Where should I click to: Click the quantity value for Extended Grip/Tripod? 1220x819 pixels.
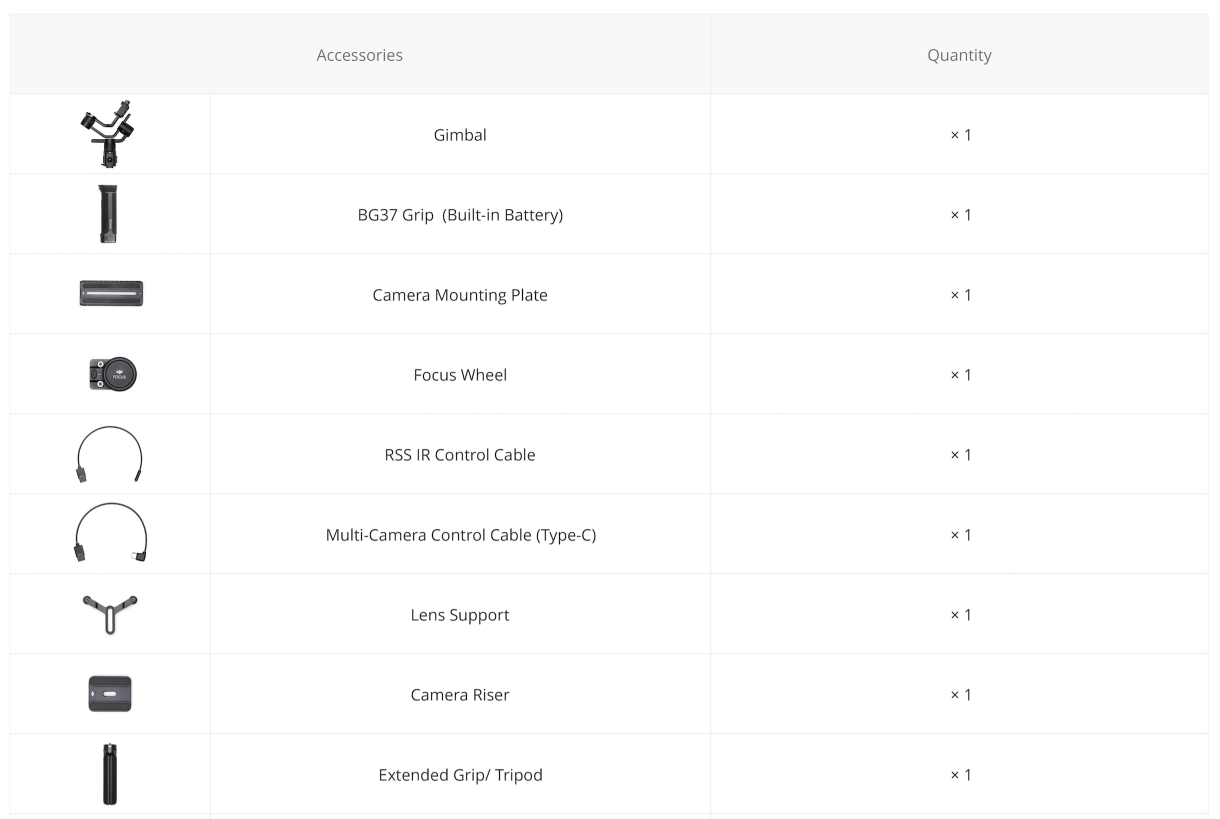(960, 775)
